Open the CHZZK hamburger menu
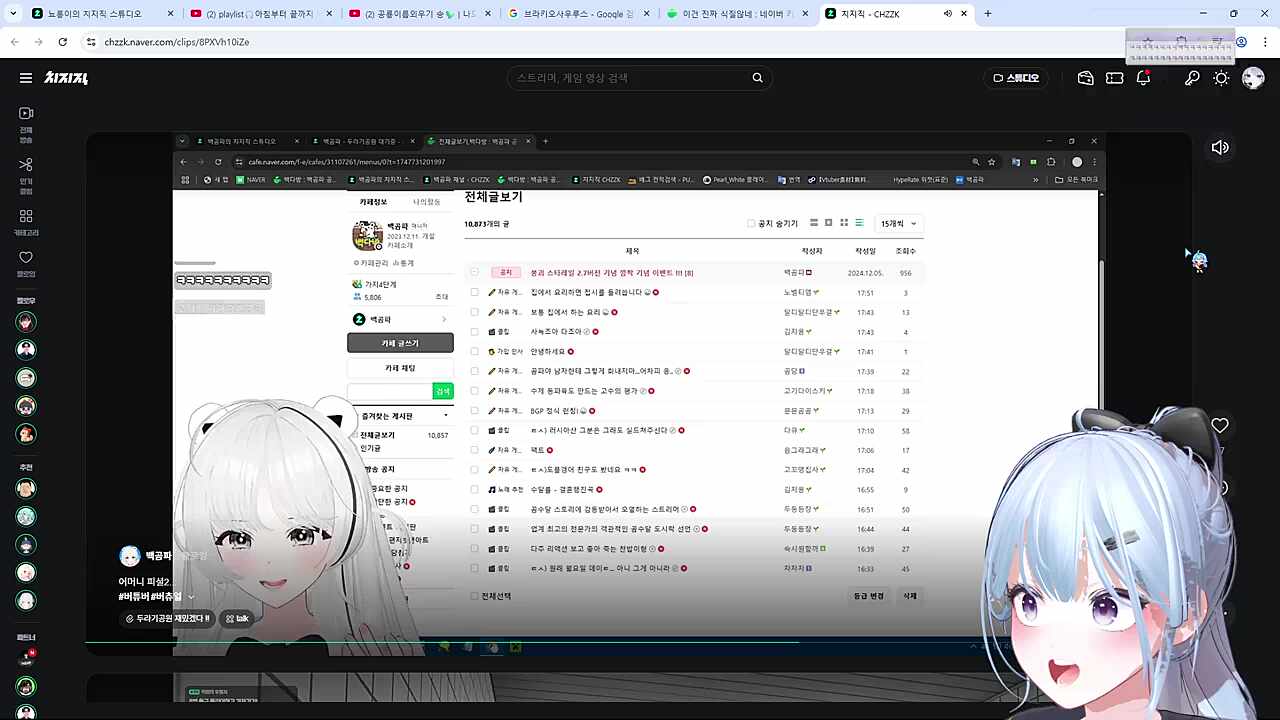Screen dimensions: 1280x720 [x=26, y=78]
